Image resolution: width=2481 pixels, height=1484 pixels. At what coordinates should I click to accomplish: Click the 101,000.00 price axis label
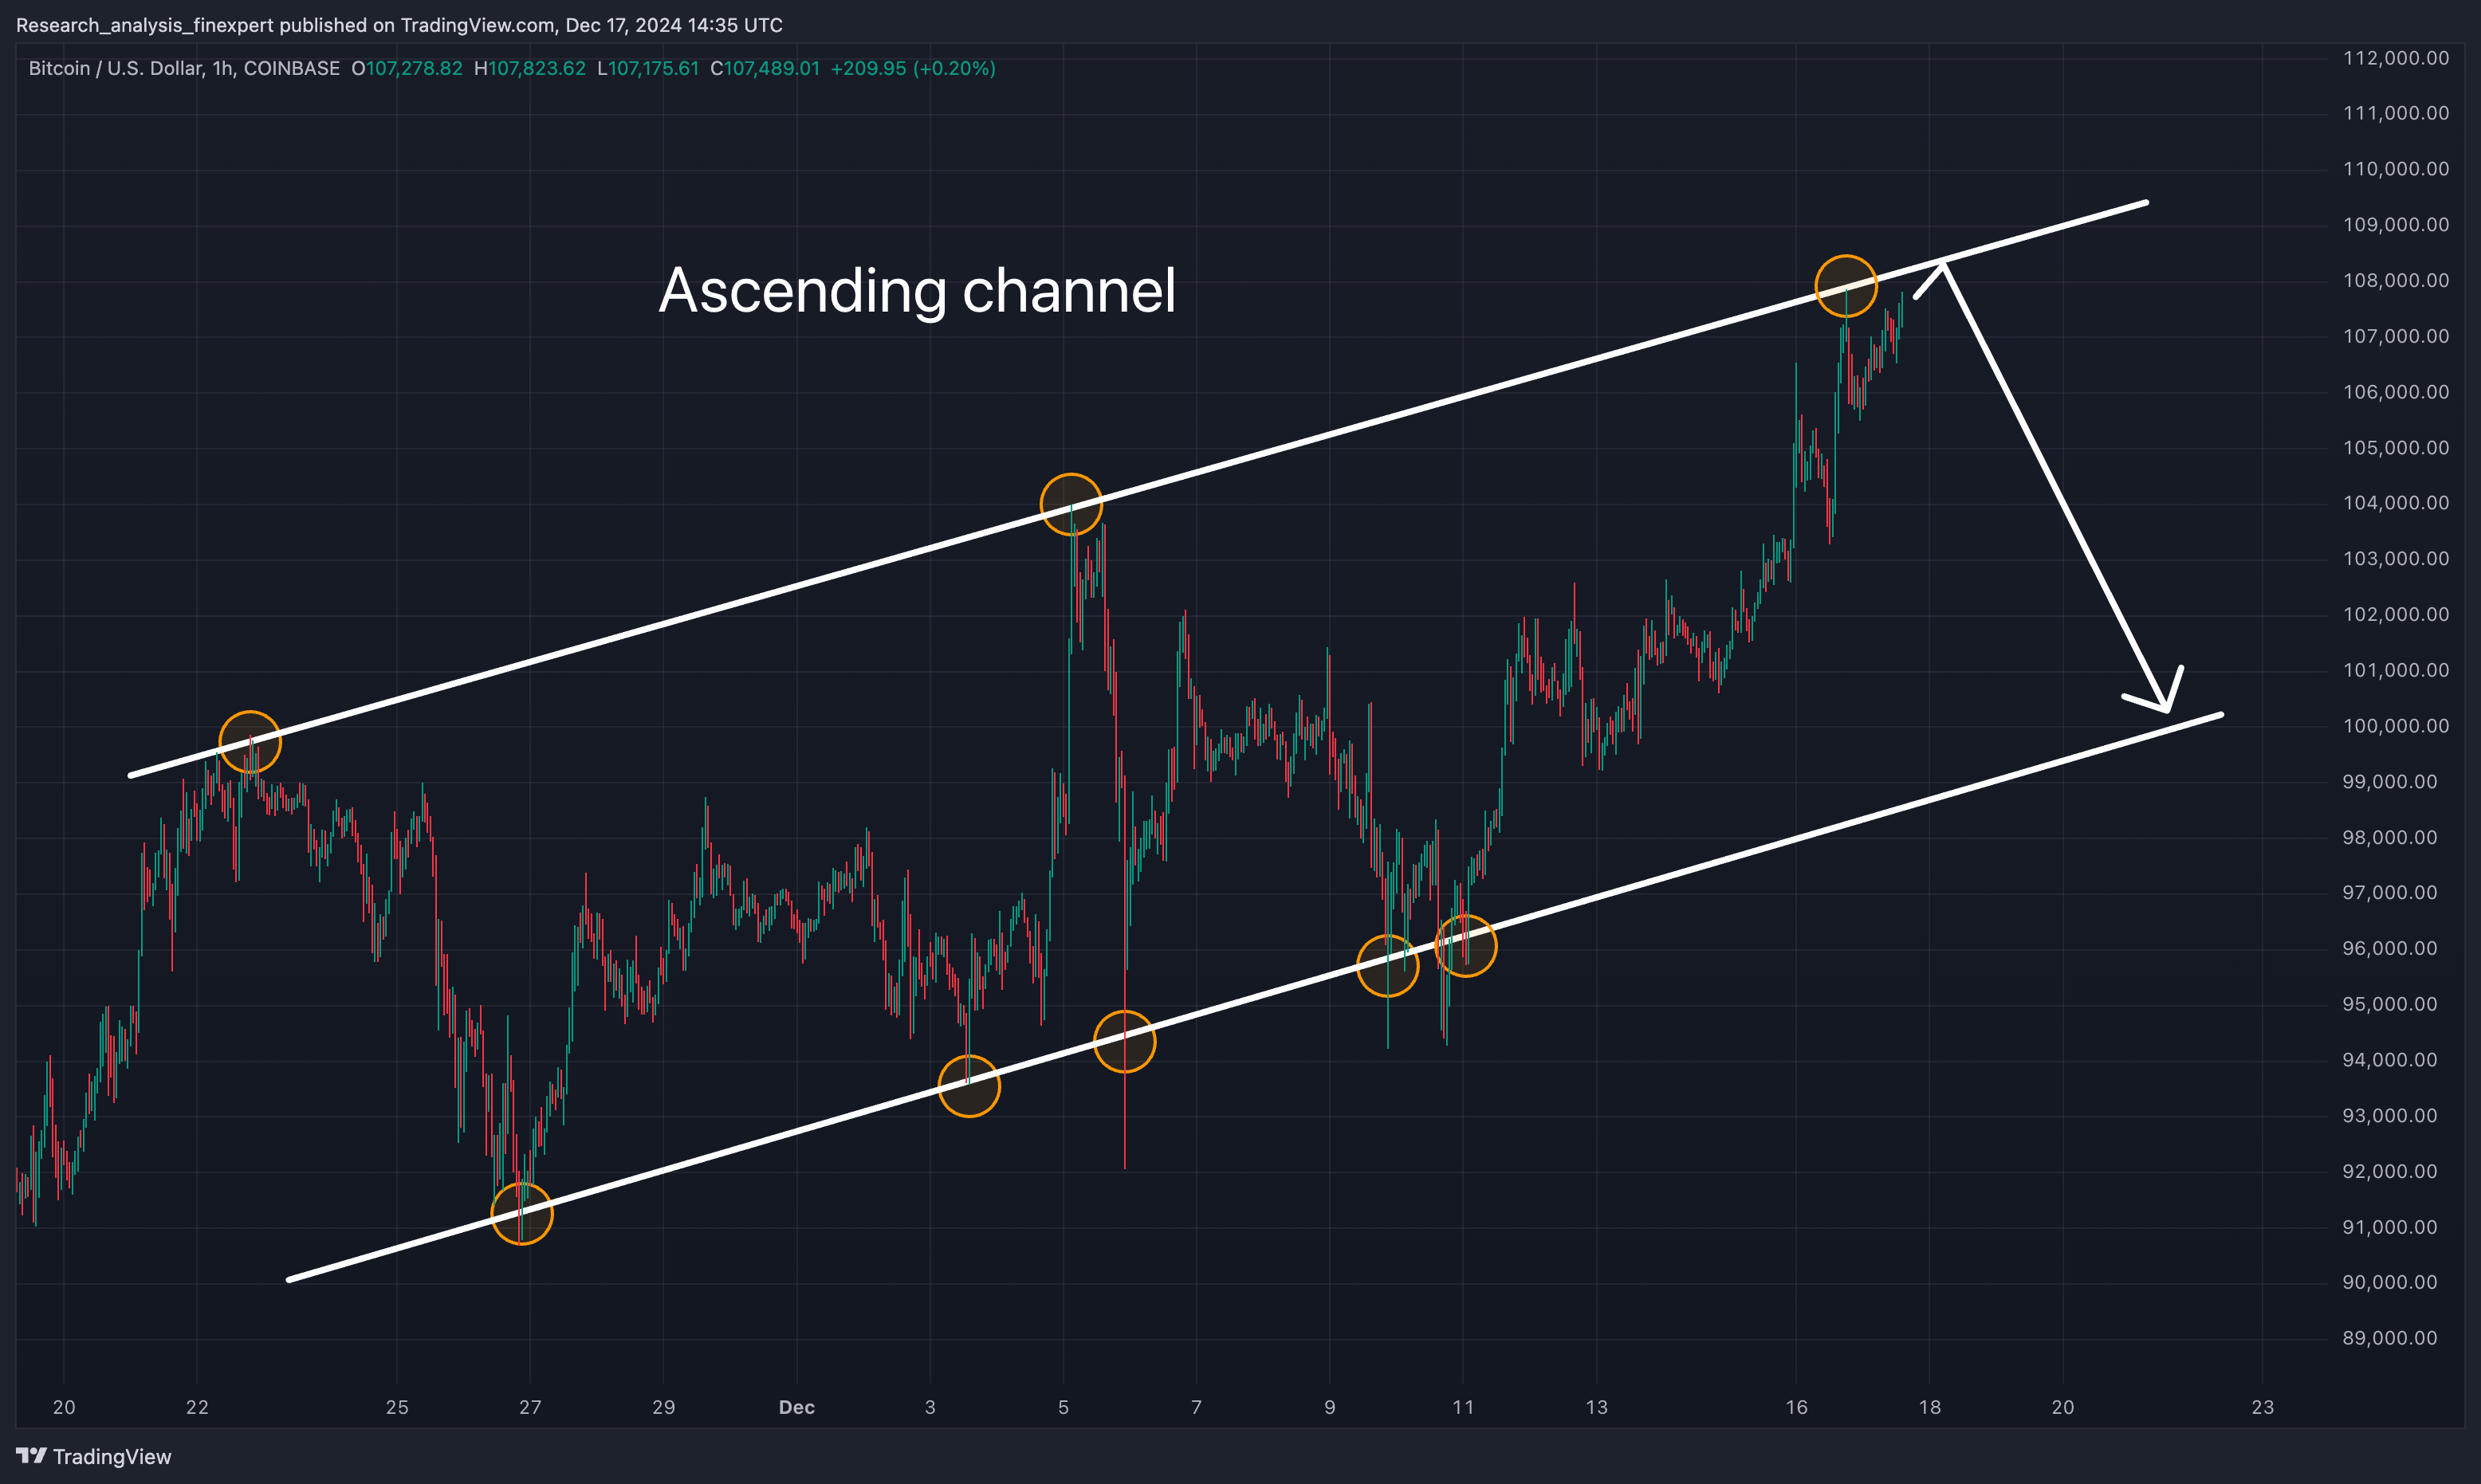(2396, 670)
